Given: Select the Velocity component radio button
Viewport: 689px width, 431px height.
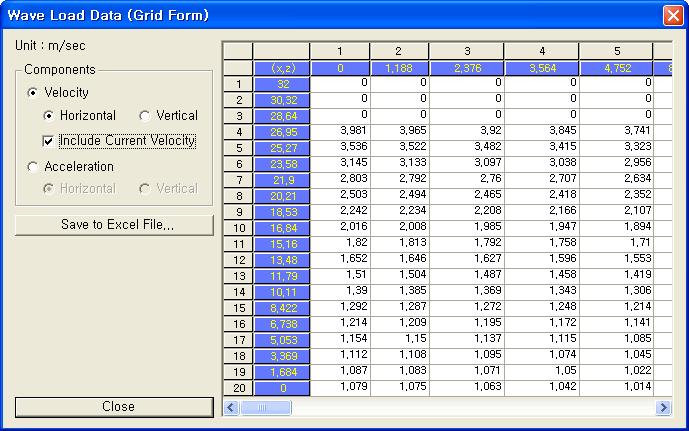Looking at the screenshot, I should (34, 93).
